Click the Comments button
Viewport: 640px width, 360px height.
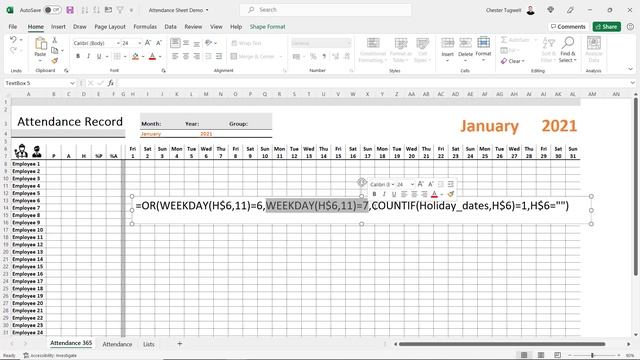[568, 27]
